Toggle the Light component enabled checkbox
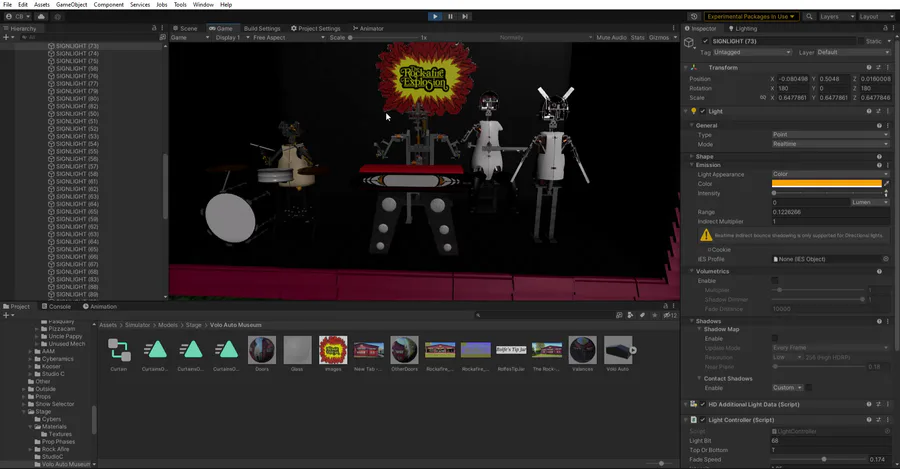The width and height of the screenshot is (900, 469). tap(703, 111)
